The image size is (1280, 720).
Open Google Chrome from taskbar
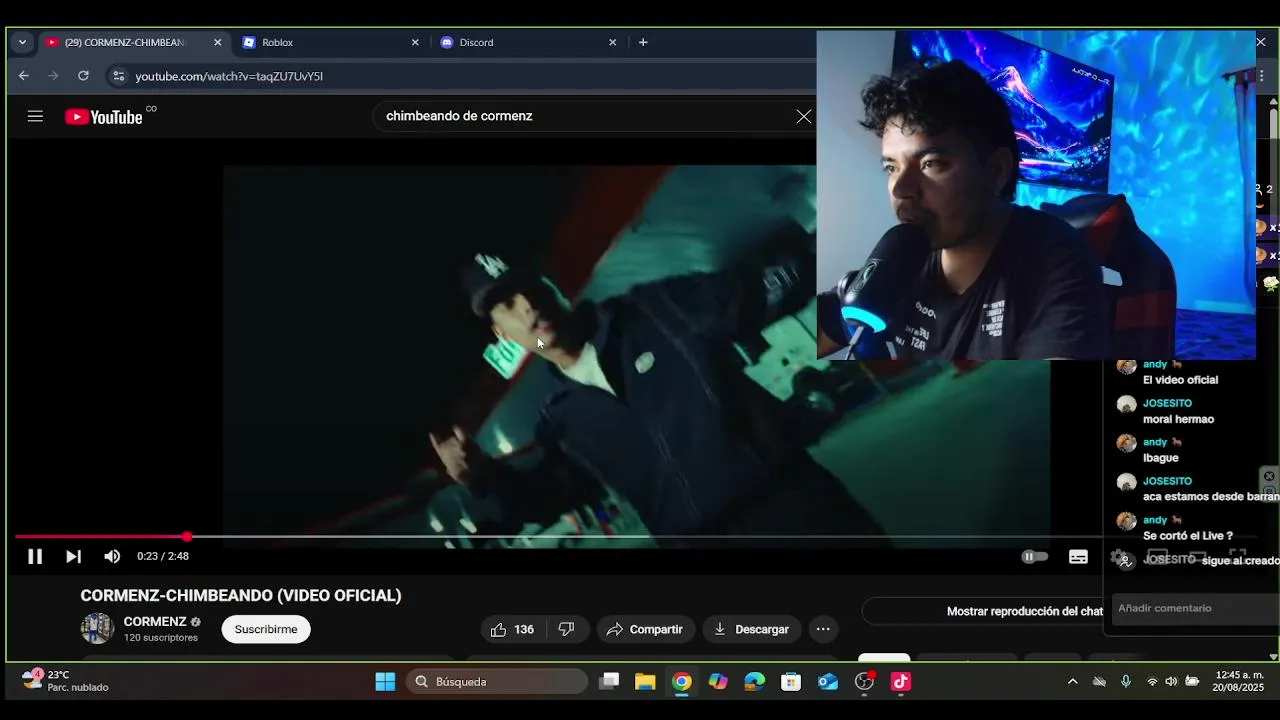681,682
